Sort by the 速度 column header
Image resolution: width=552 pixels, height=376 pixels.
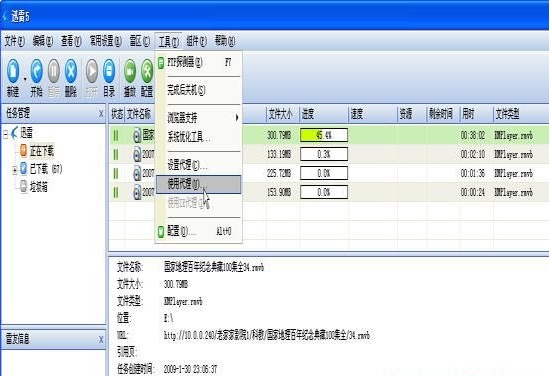click(x=373, y=114)
